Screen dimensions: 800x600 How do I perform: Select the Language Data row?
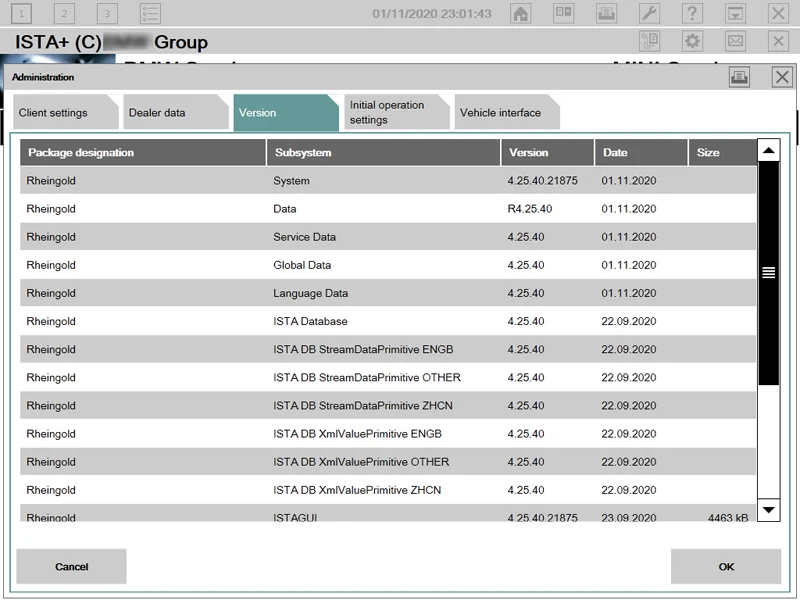[388, 293]
